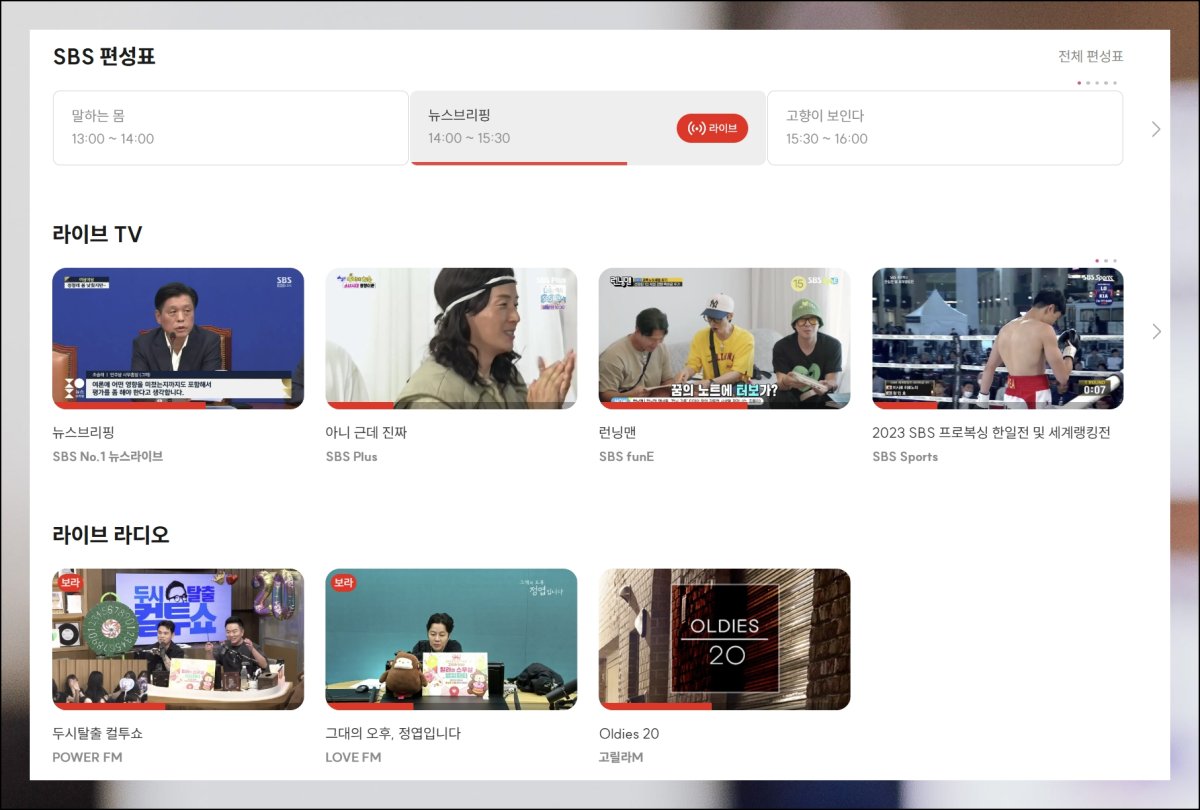Click the POWER FM channel label
The image size is (1200, 810).
point(87,757)
